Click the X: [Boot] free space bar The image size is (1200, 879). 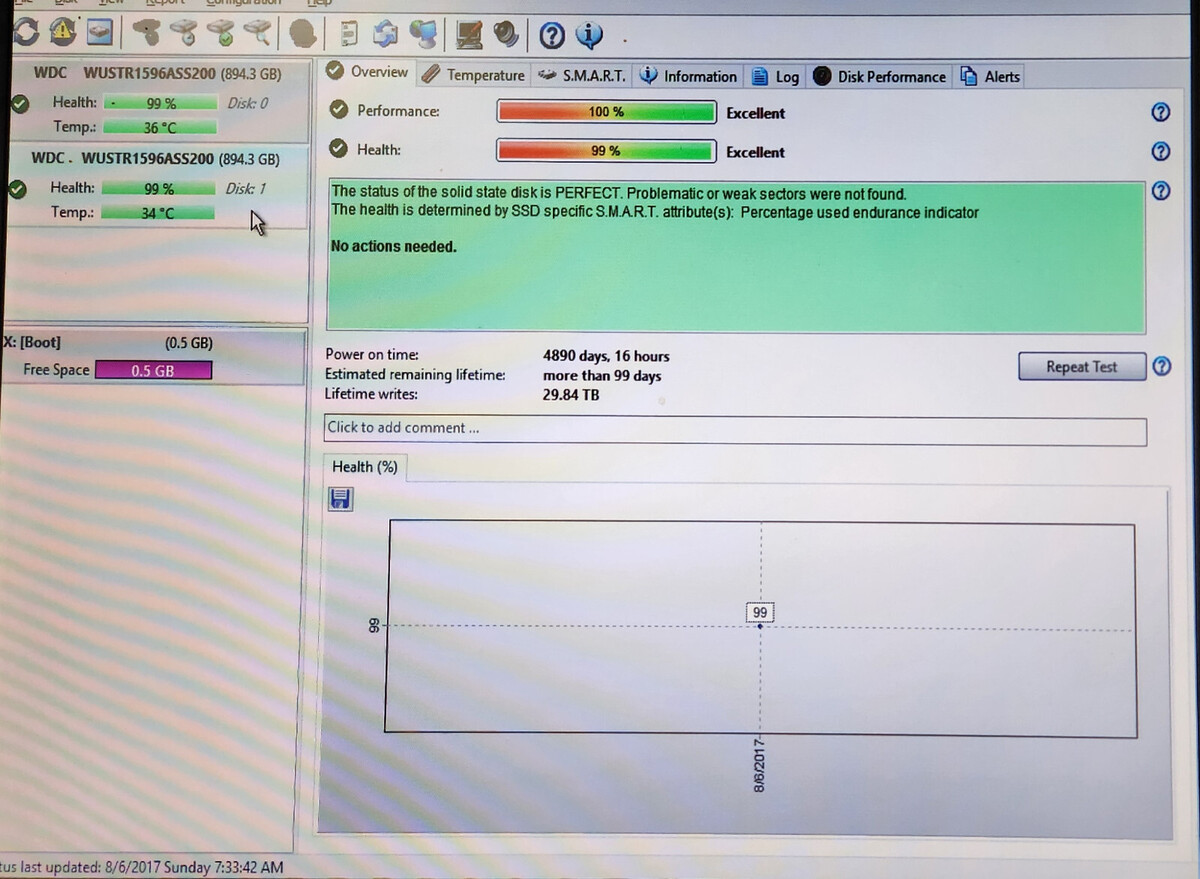(153, 370)
